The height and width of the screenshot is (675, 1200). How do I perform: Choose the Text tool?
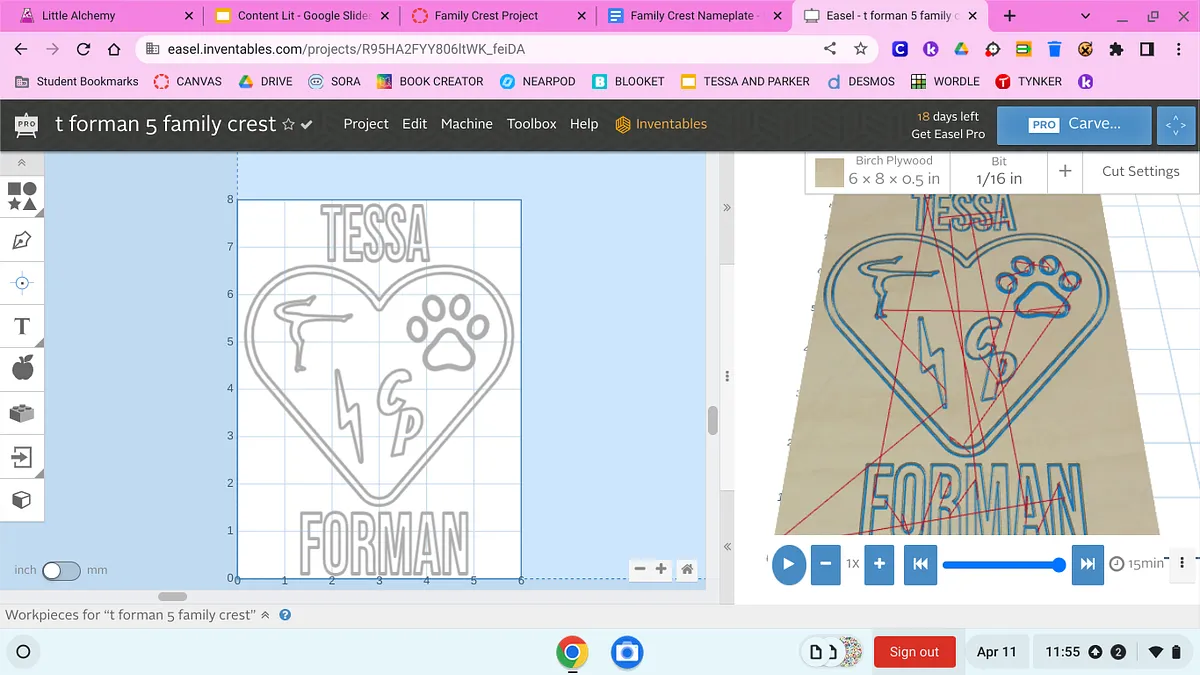coord(22,327)
